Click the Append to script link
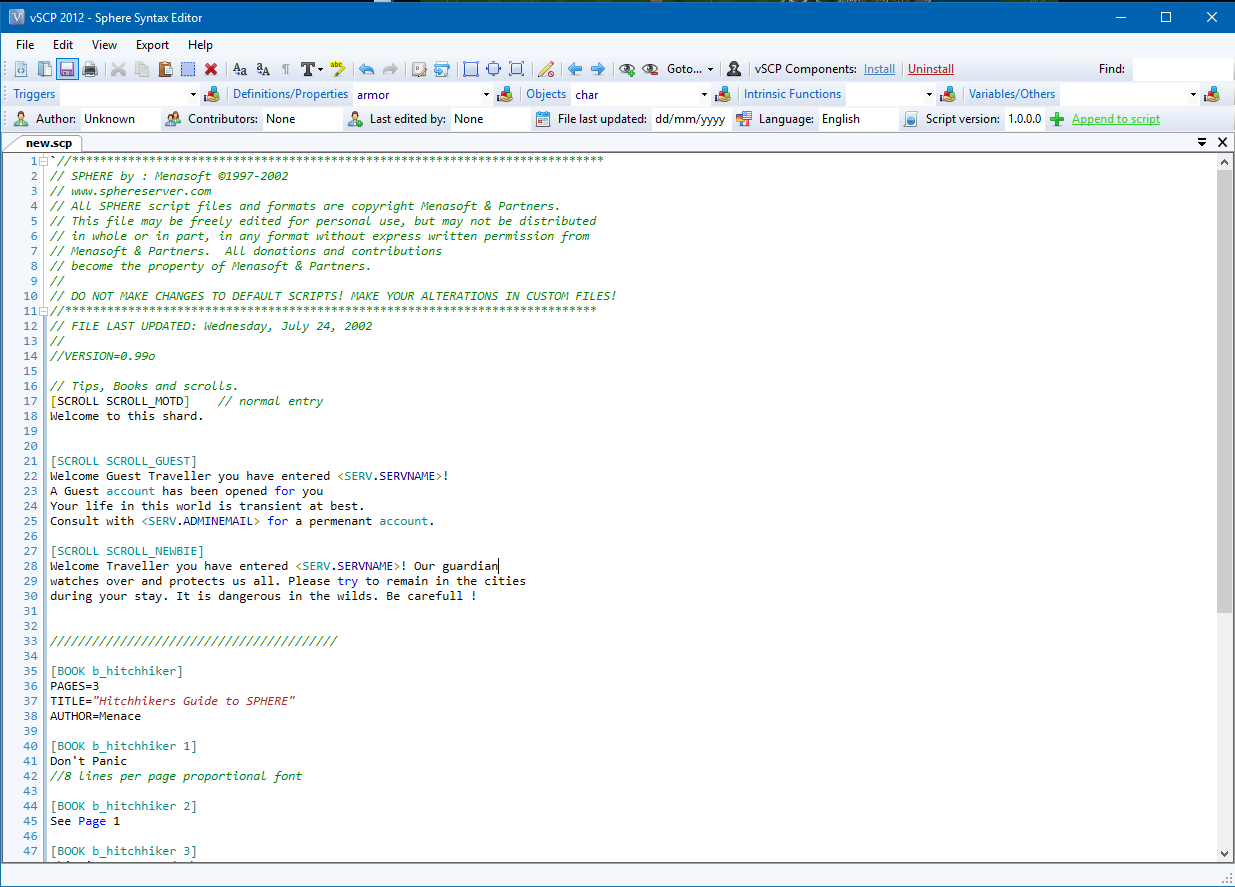 [1115, 119]
